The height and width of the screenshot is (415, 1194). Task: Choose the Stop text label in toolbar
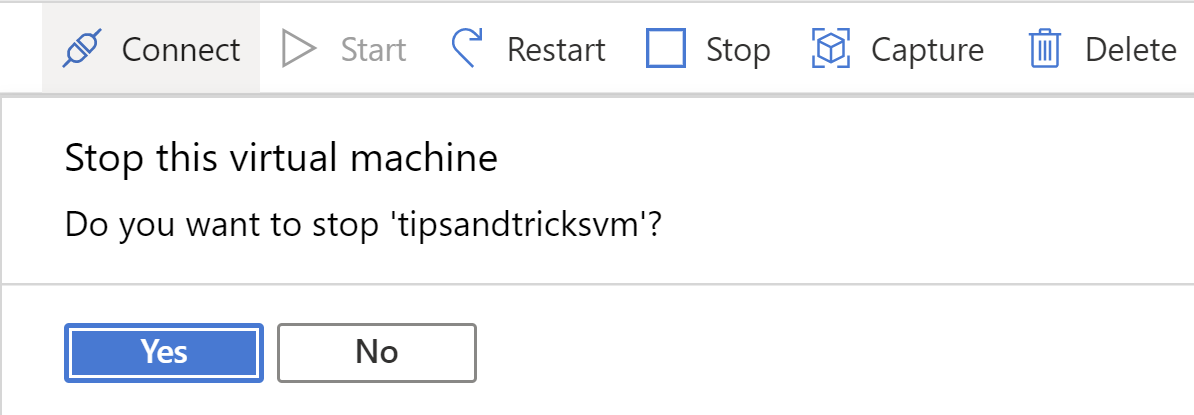(x=738, y=50)
